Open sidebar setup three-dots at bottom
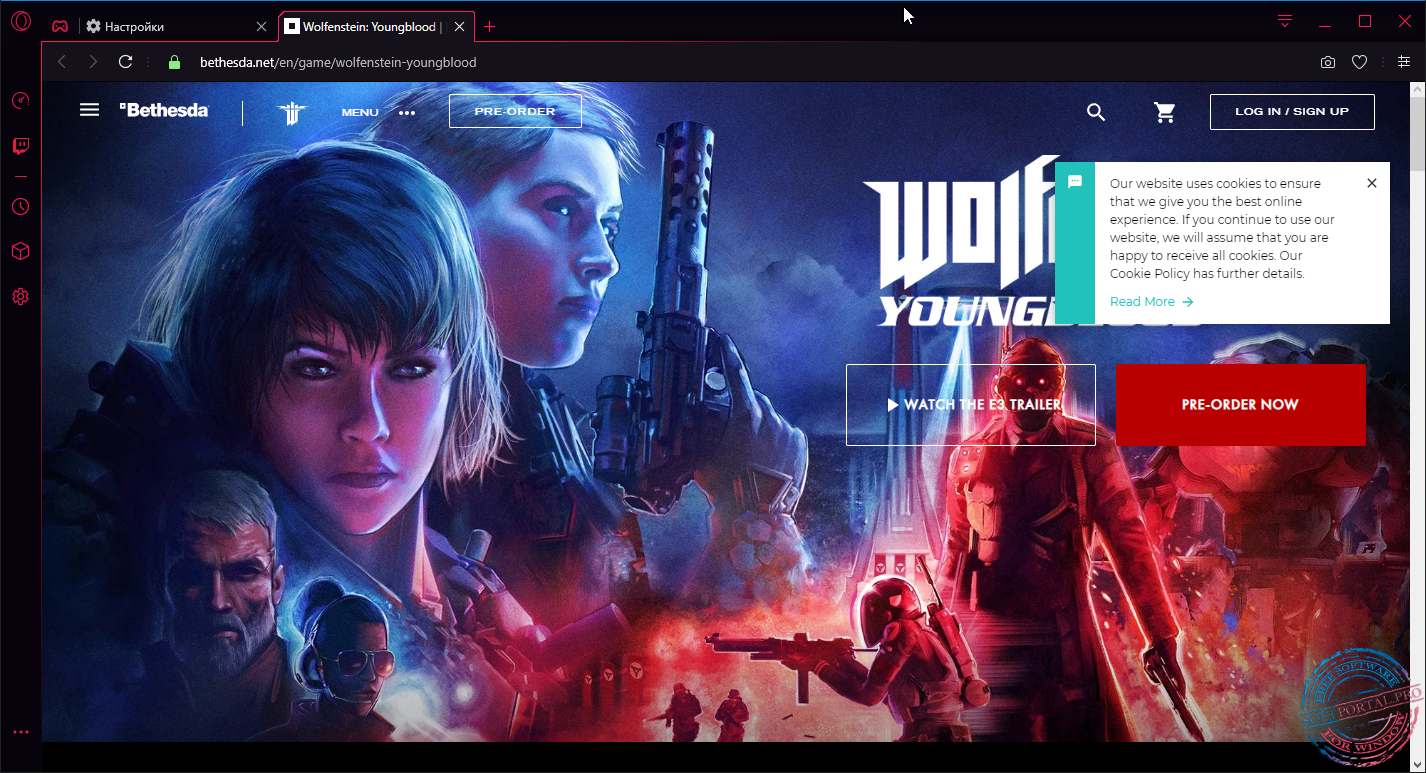 21,732
